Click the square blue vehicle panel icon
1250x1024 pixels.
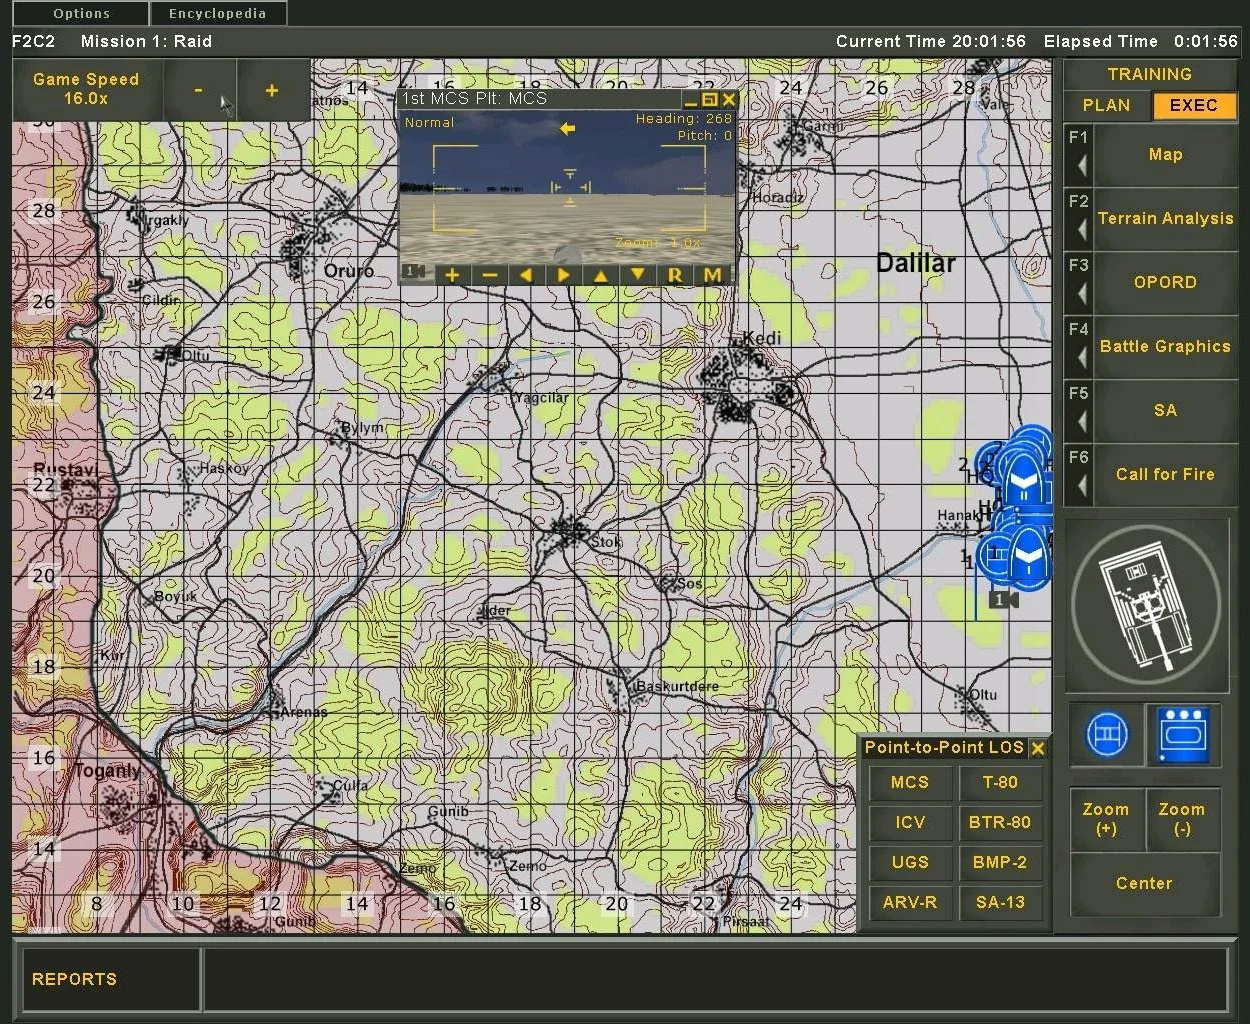coord(1183,735)
